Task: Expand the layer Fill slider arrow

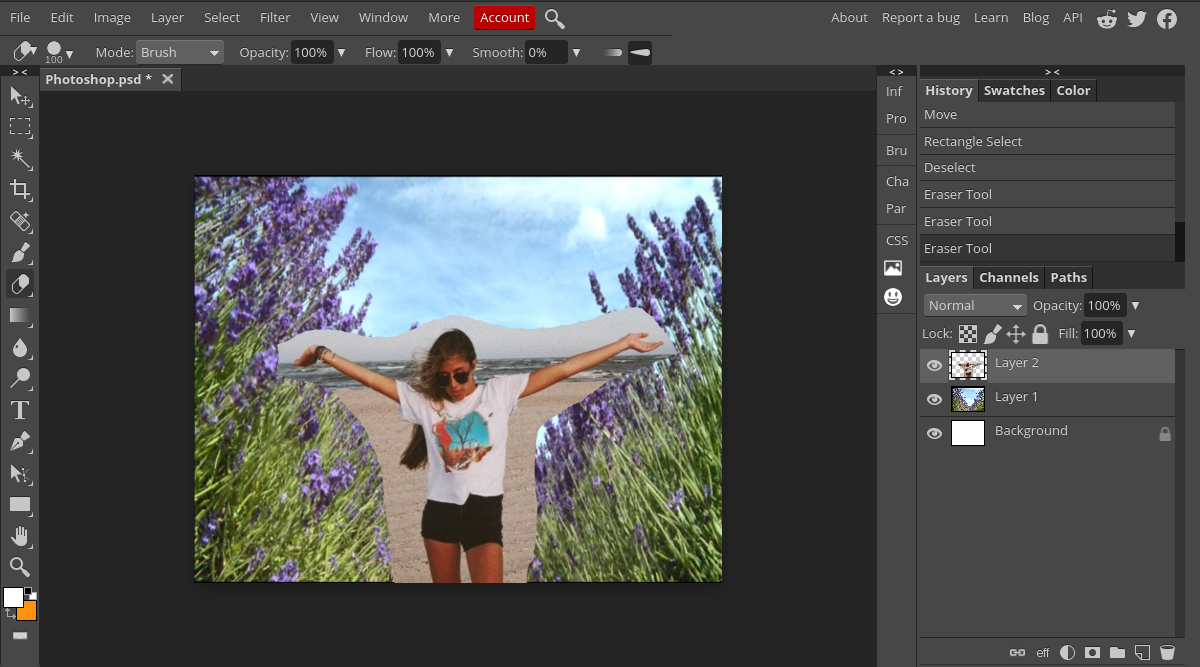Action: tap(1131, 334)
